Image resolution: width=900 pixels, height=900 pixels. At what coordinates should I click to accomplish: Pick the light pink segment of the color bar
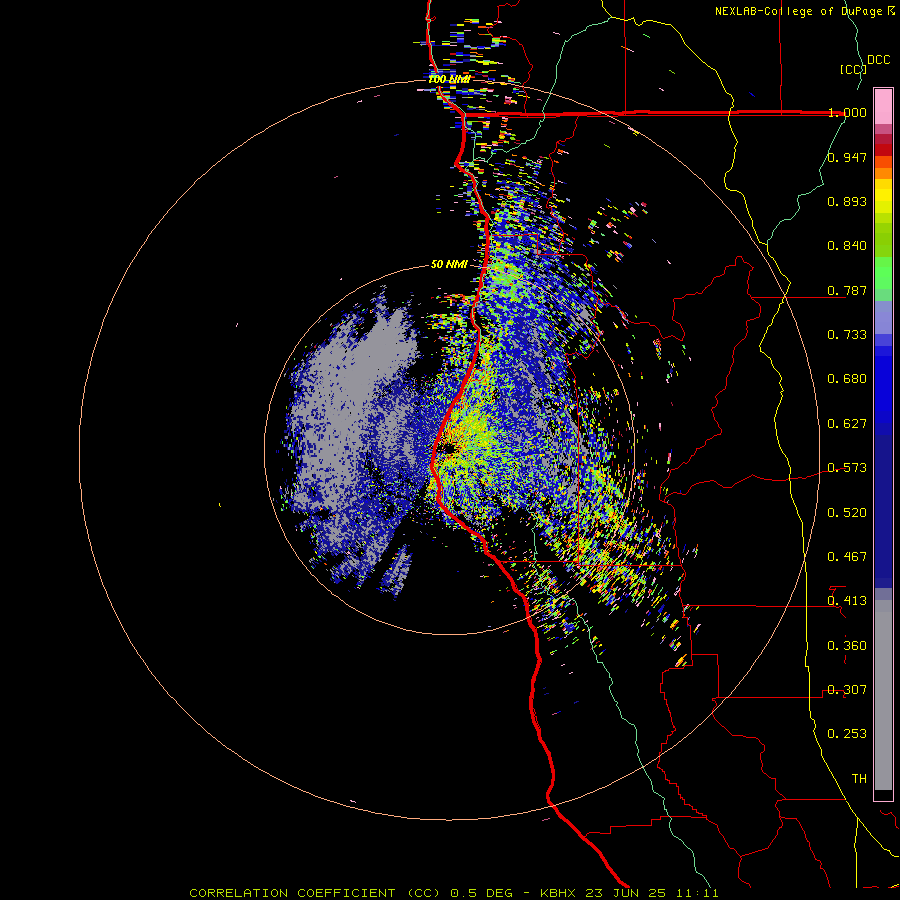click(x=883, y=107)
